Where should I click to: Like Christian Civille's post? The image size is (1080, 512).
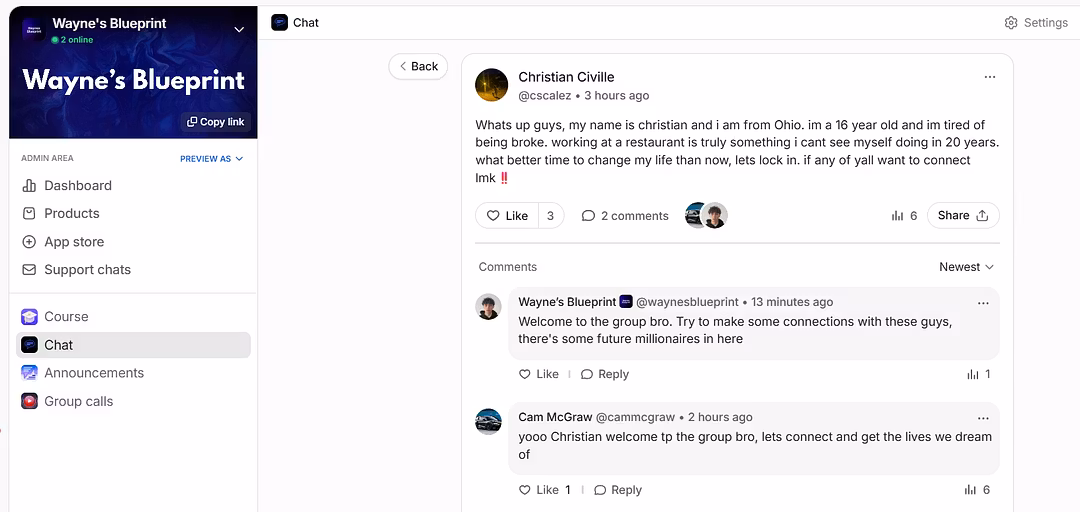click(x=507, y=216)
